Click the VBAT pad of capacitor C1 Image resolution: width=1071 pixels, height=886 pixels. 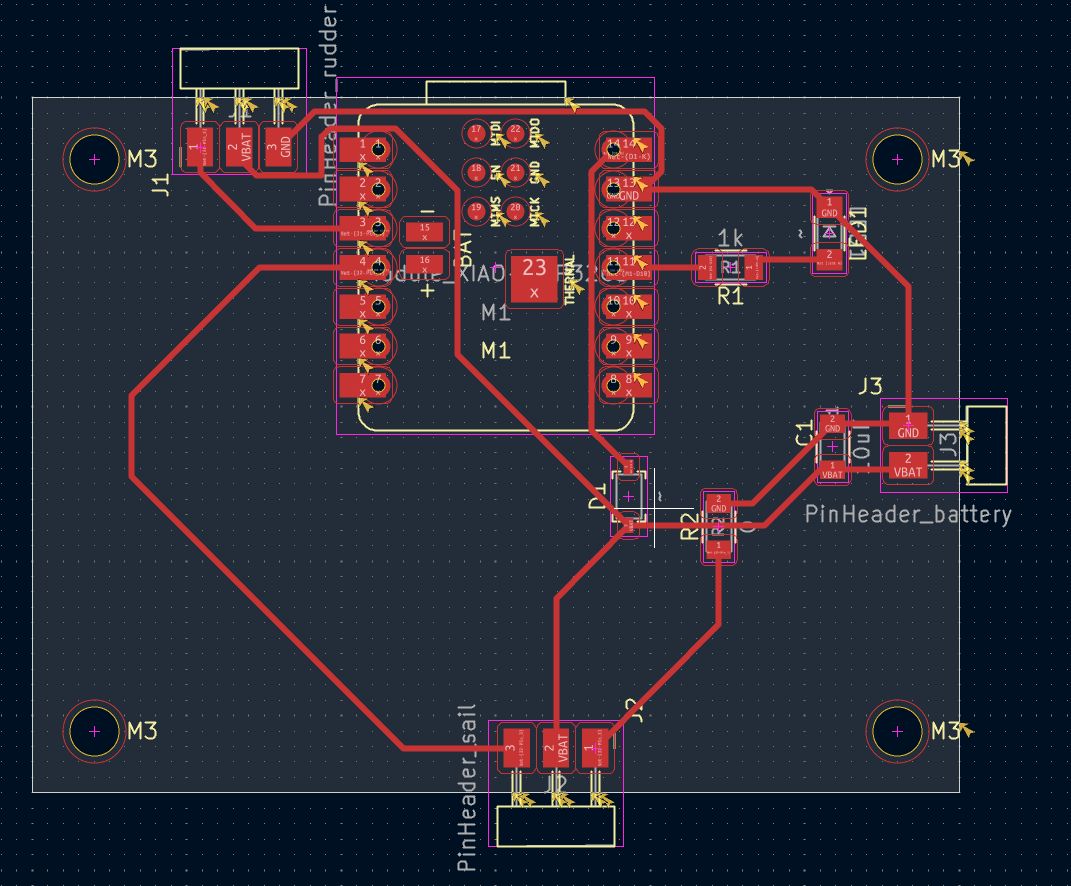tap(832, 470)
